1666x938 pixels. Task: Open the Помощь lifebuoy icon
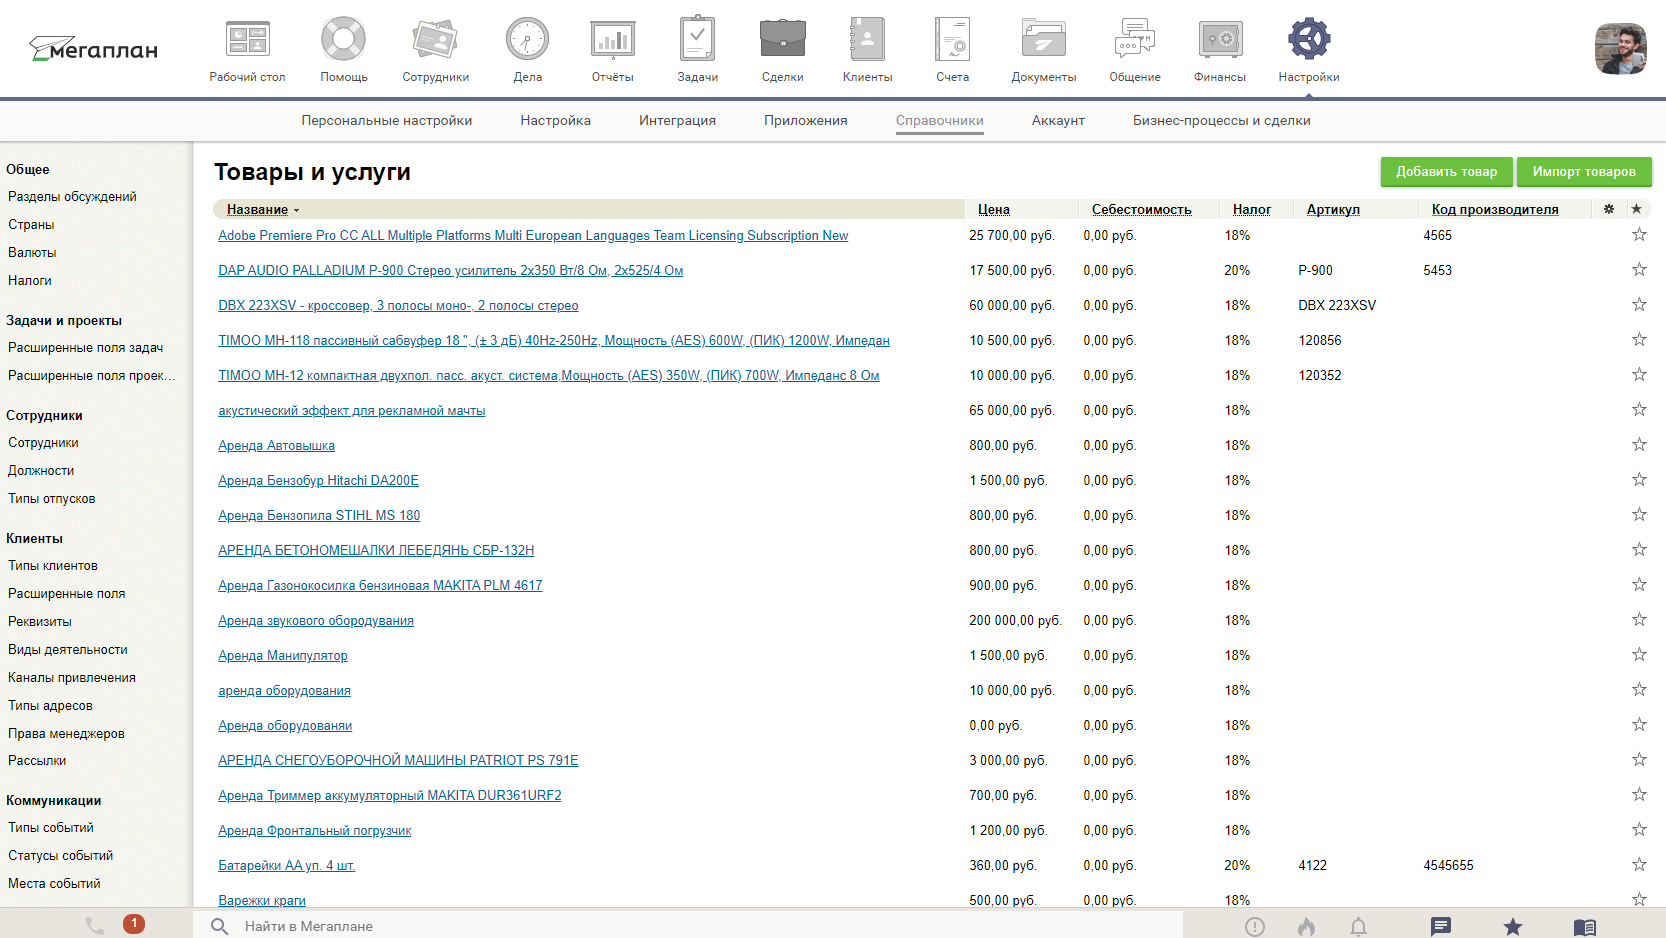click(x=343, y=40)
